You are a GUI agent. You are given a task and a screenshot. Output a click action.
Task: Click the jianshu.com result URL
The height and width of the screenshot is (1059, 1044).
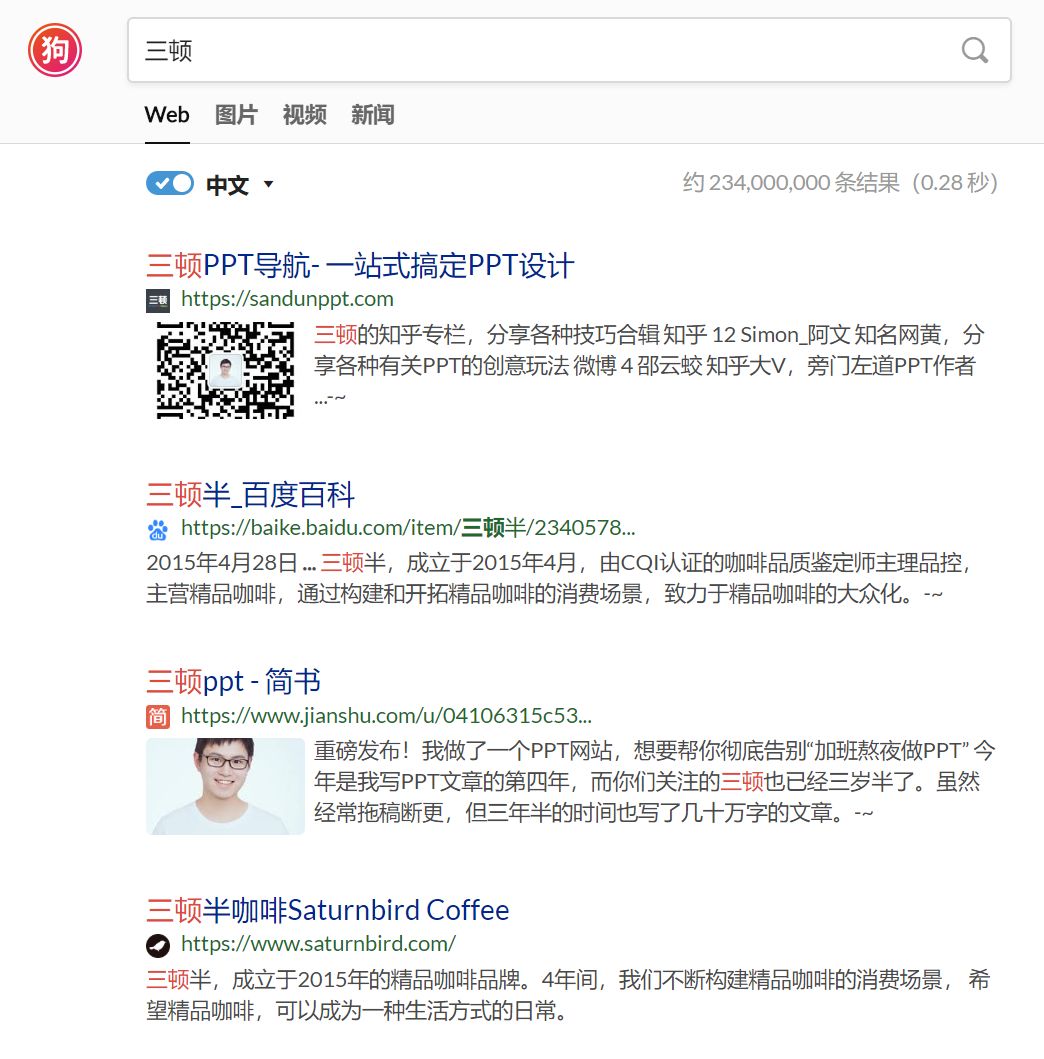click(386, 715)
